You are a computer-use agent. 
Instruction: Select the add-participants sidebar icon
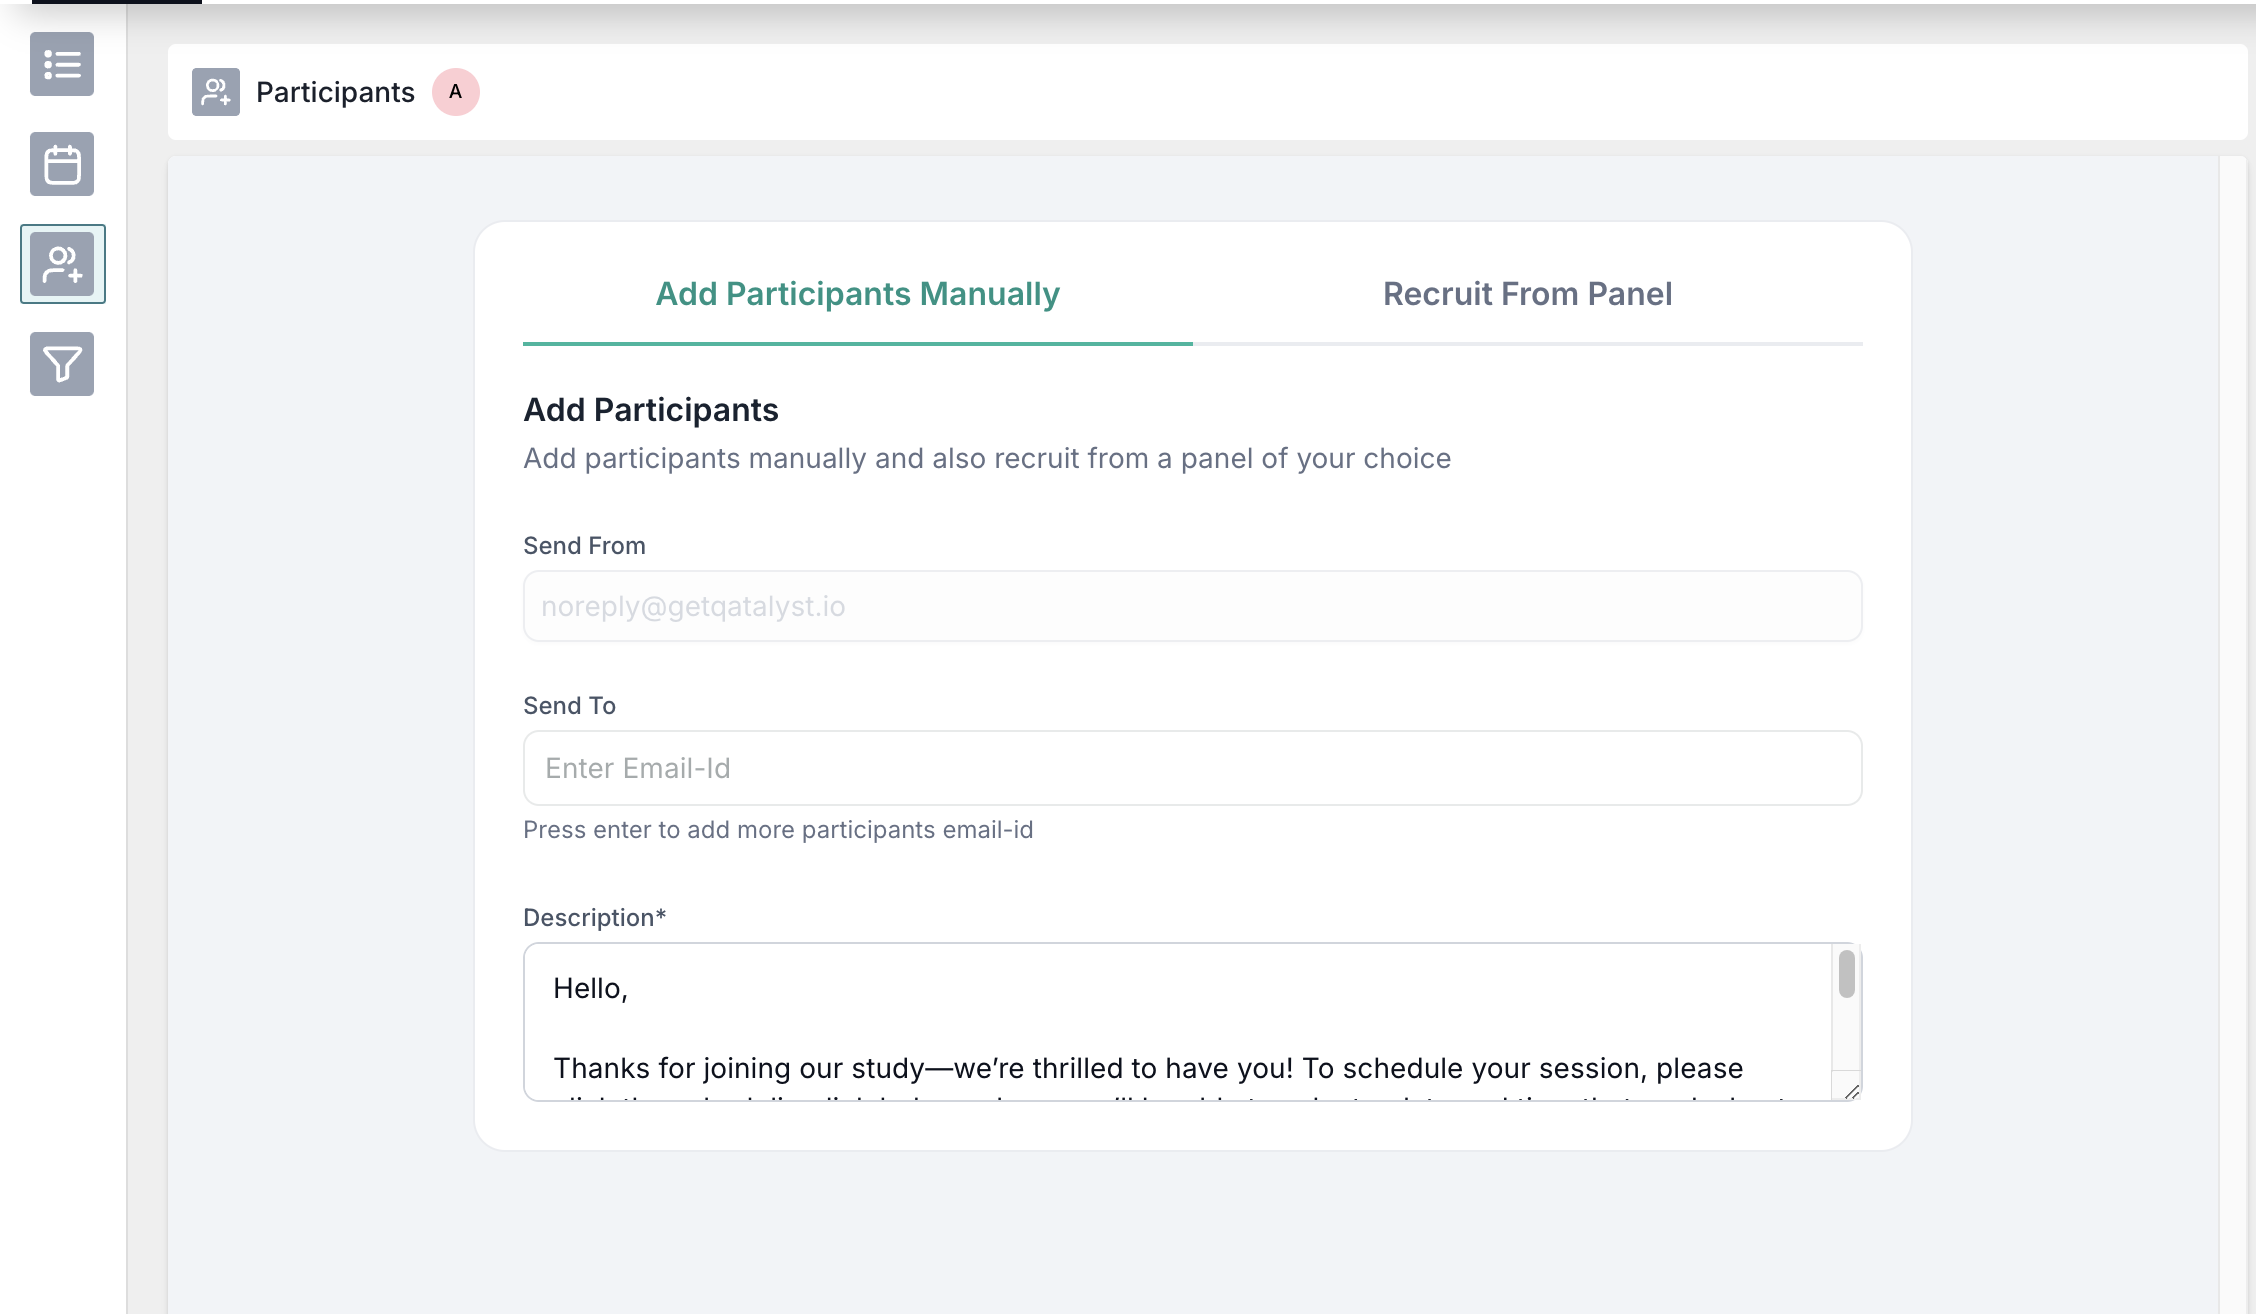(62, 264)
